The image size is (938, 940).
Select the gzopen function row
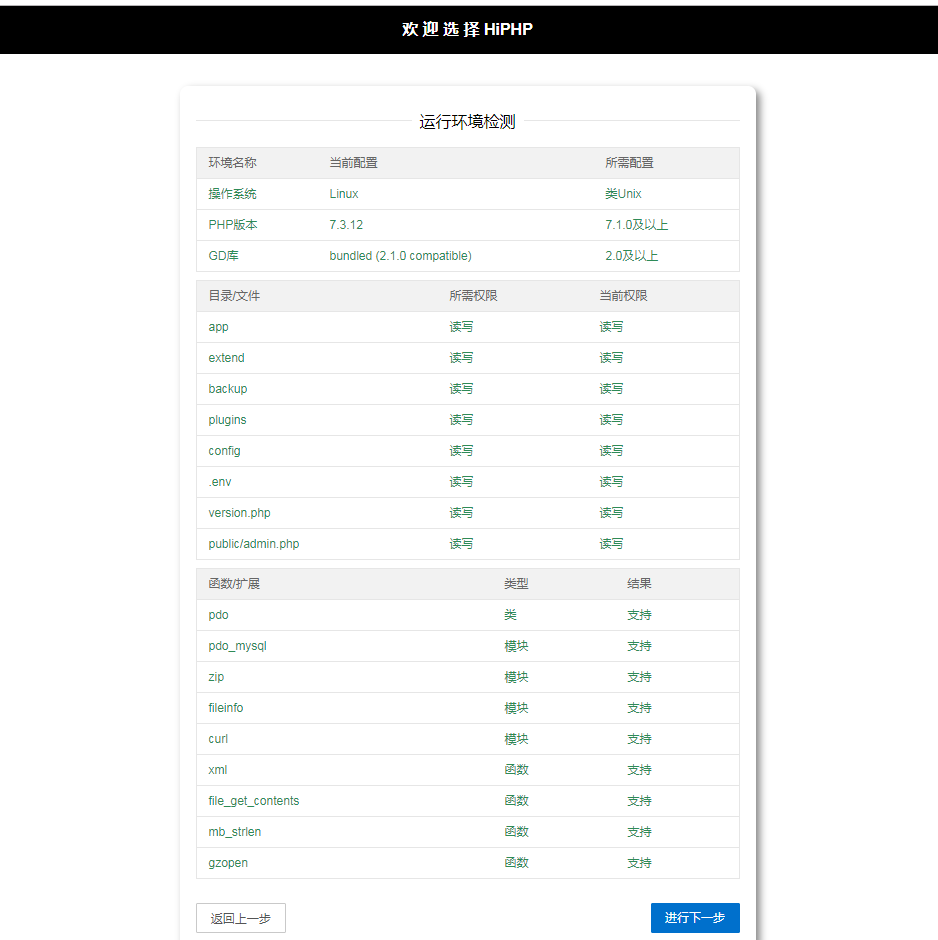coord(468,863)
